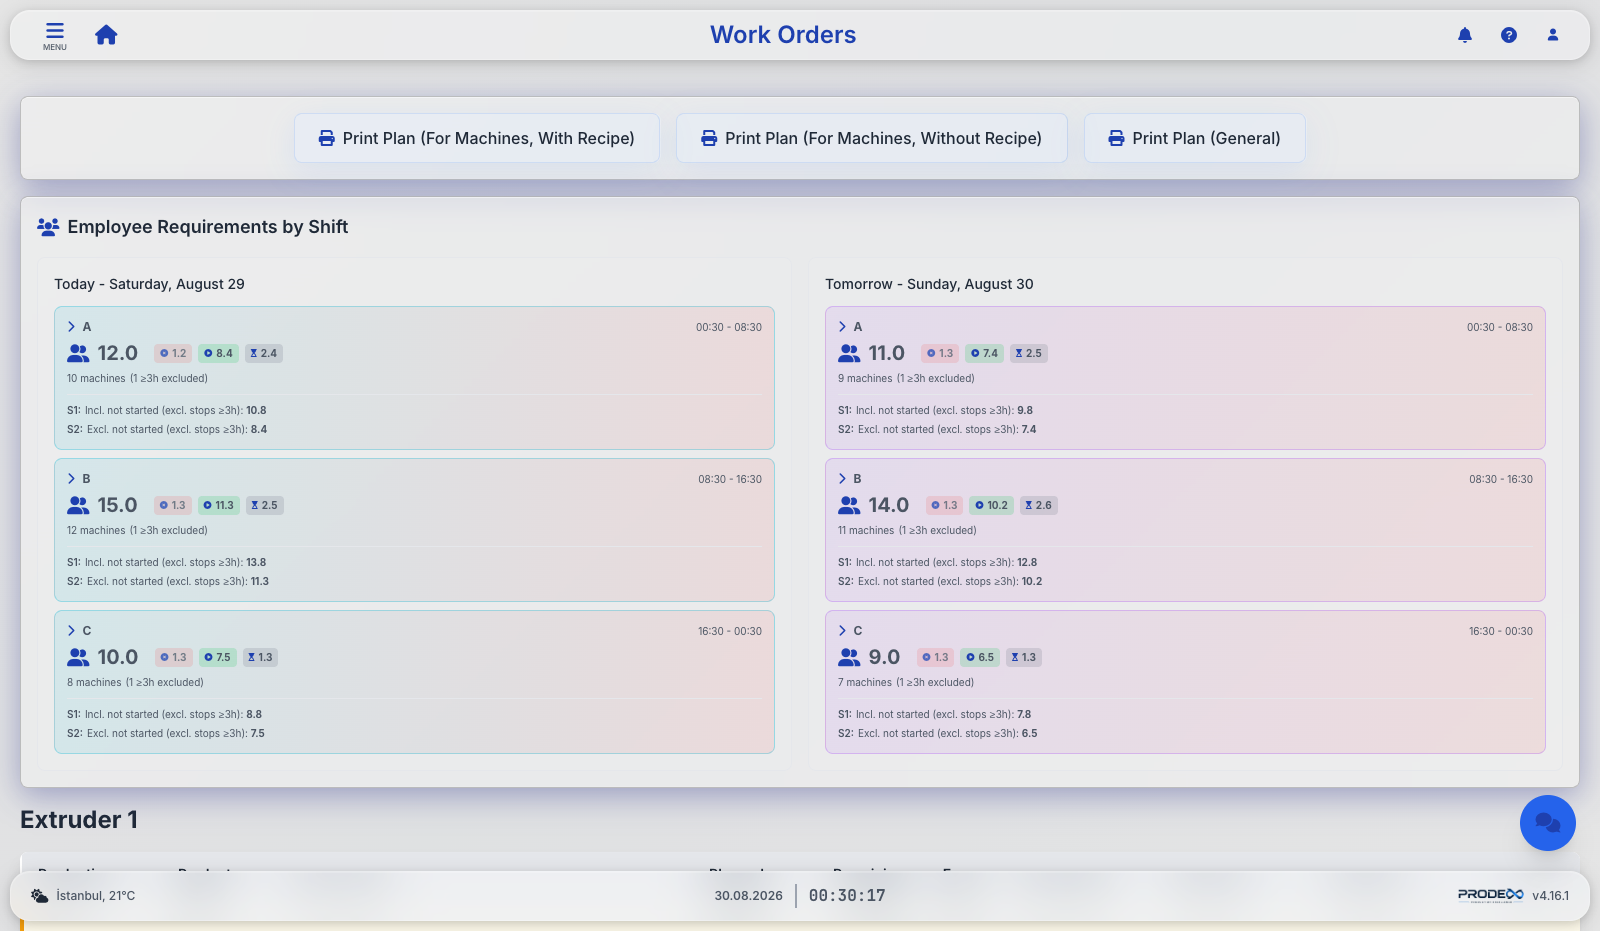The width and height of the screenshot is (1600, 931).
Task: Click the people icon beside 15.0
Action: (x=78, y=505)
